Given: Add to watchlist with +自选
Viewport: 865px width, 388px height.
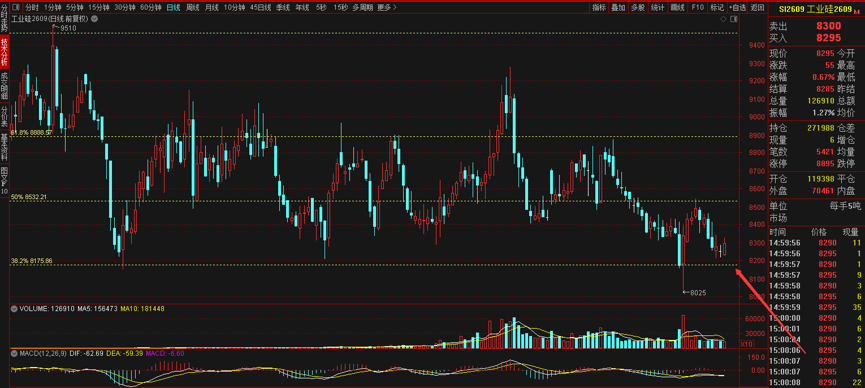Looking at the screenshot, I should (738, 8).
